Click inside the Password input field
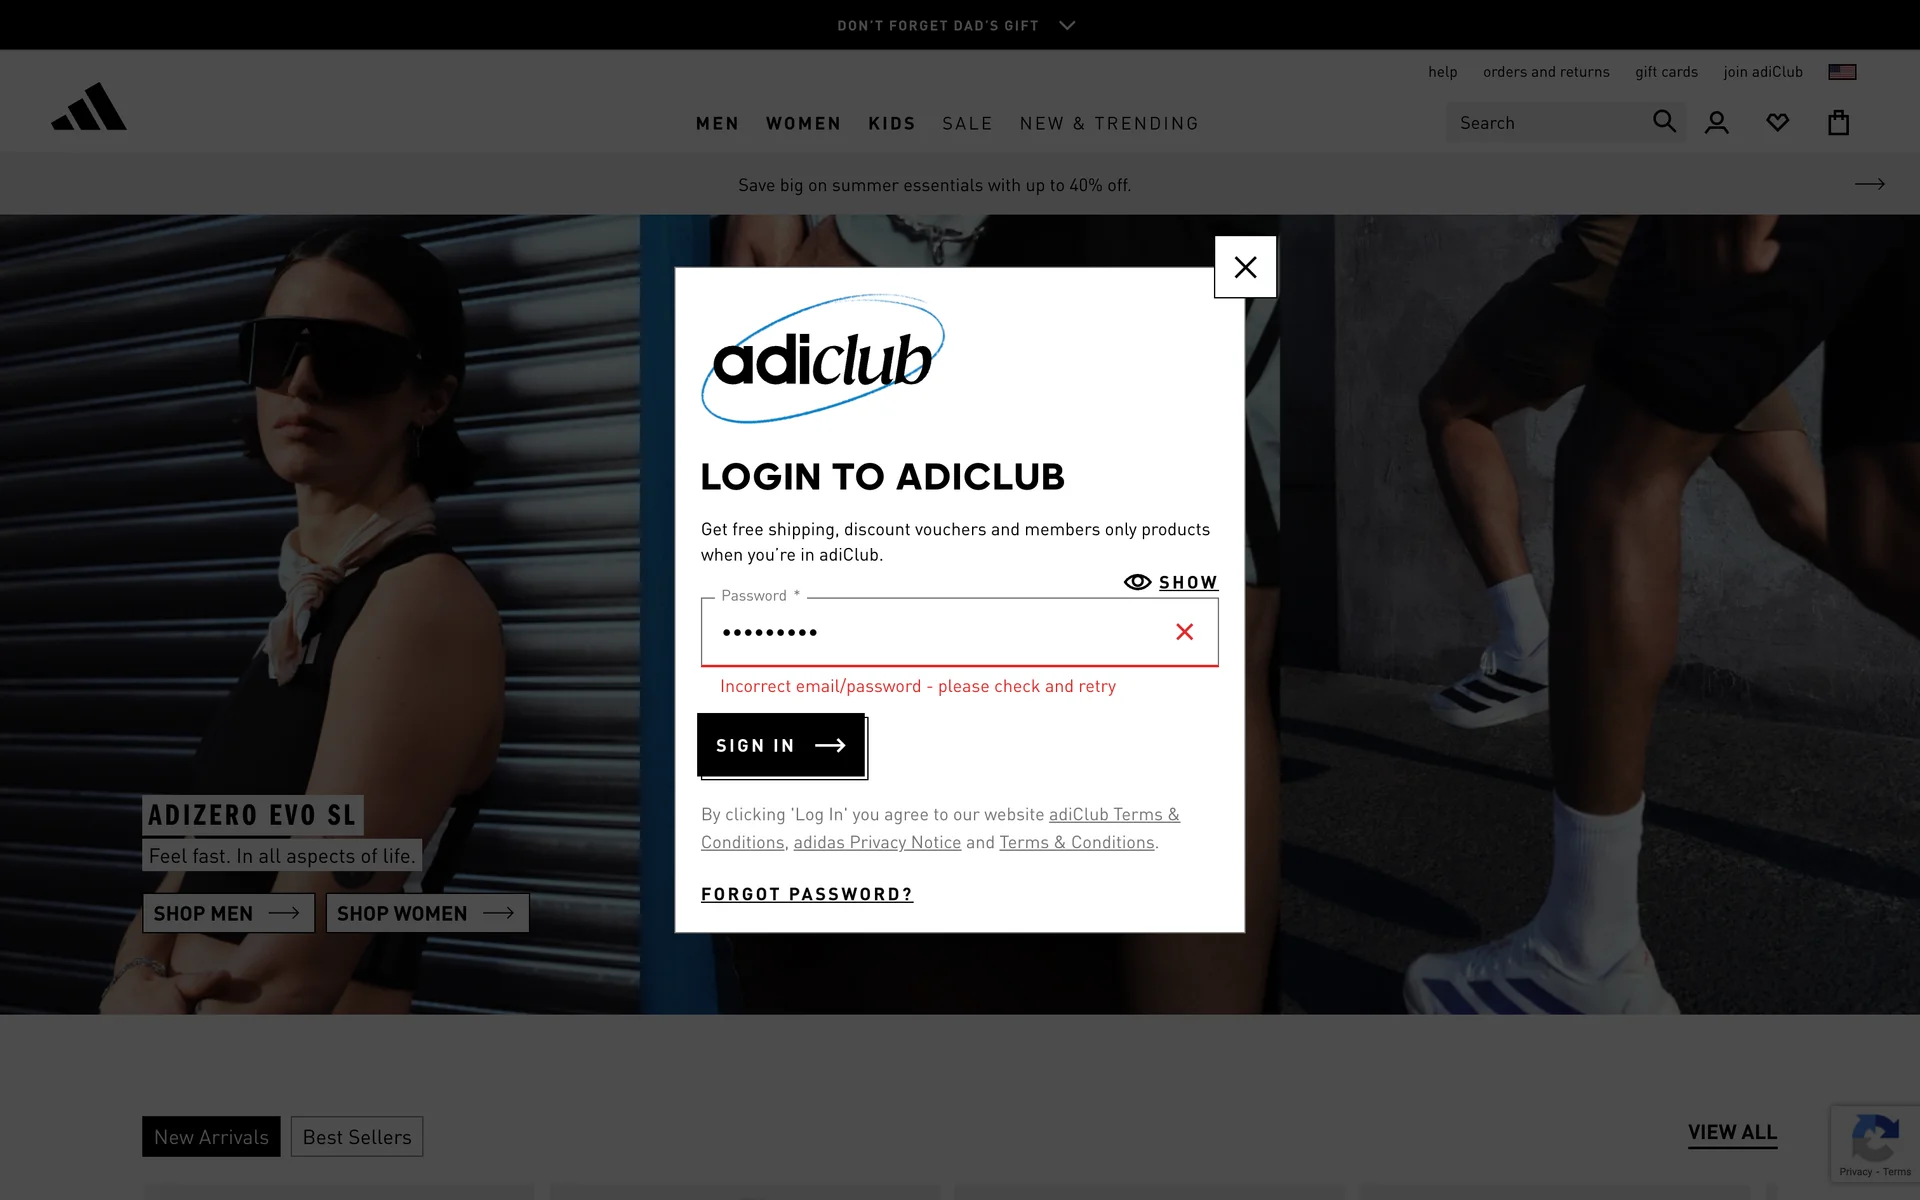The image size is (1920, 1200). tap(930, 632)
